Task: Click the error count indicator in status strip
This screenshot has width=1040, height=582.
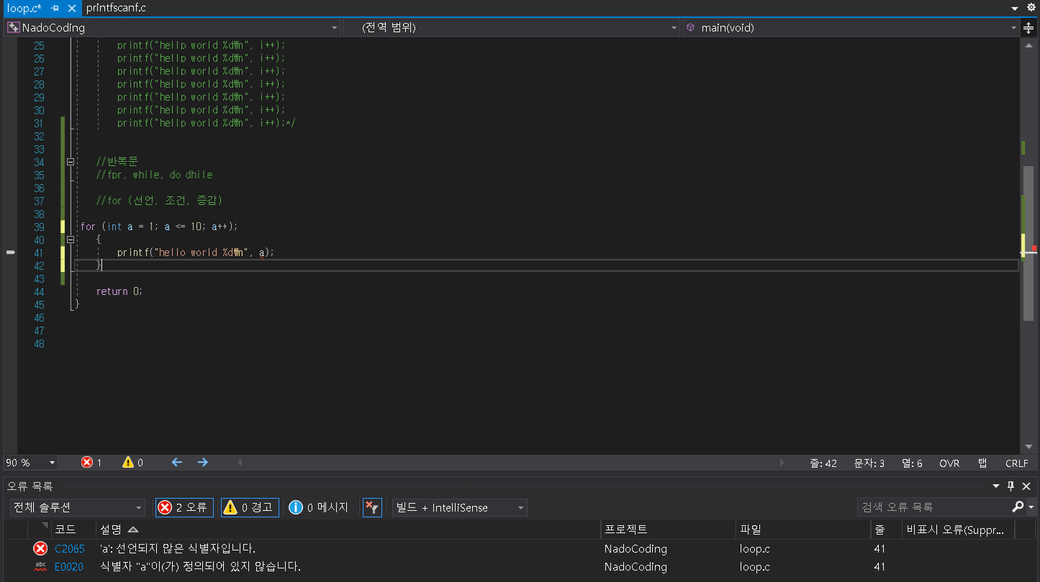Action: point(91,462)
